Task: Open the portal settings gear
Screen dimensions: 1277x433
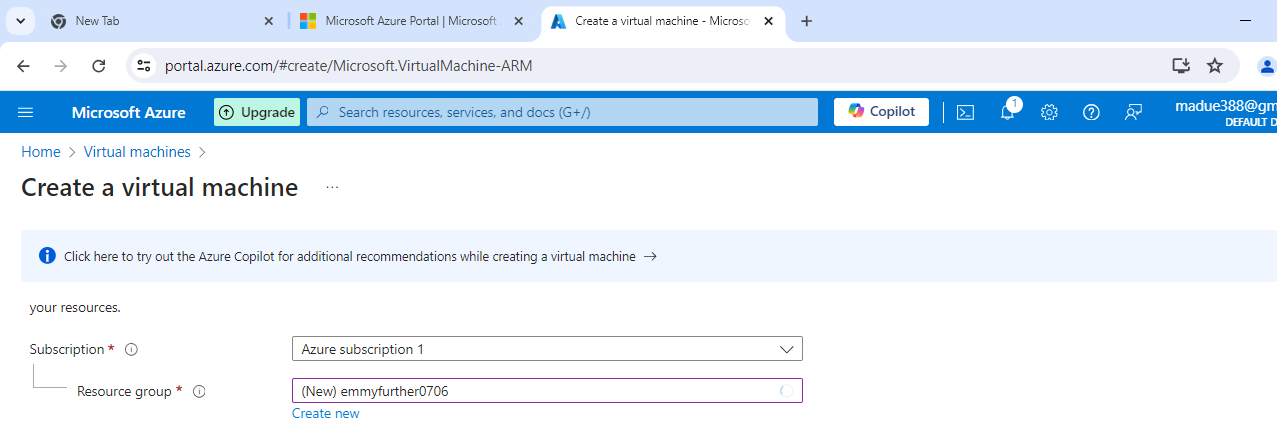Action: [x=1049, y=112]
